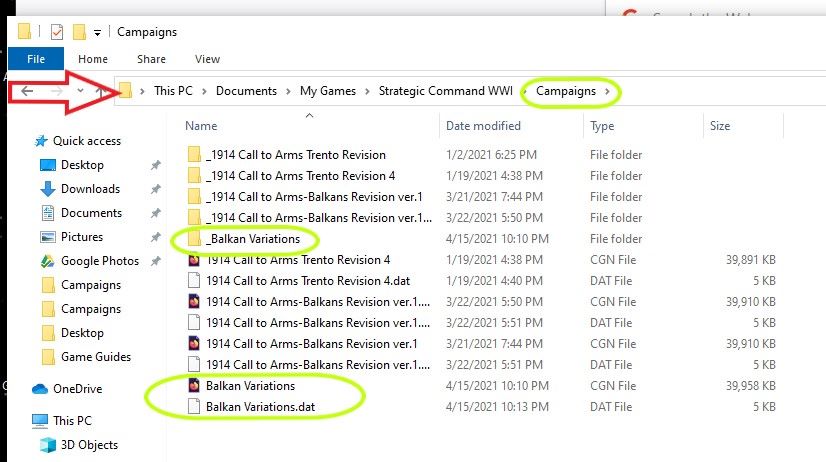Image resolution: width=826 pixels, height=462 pixels.
Task: Select the _Balkan Variations folder icon
Action: [194, 239]
